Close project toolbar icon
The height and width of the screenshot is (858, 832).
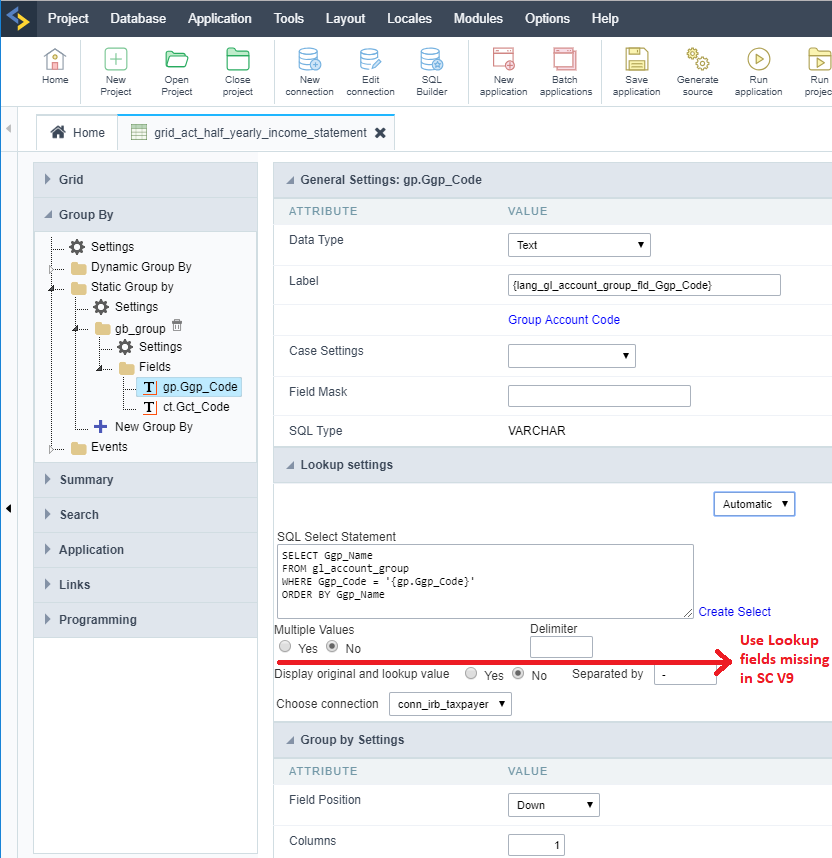click(238, 72)
